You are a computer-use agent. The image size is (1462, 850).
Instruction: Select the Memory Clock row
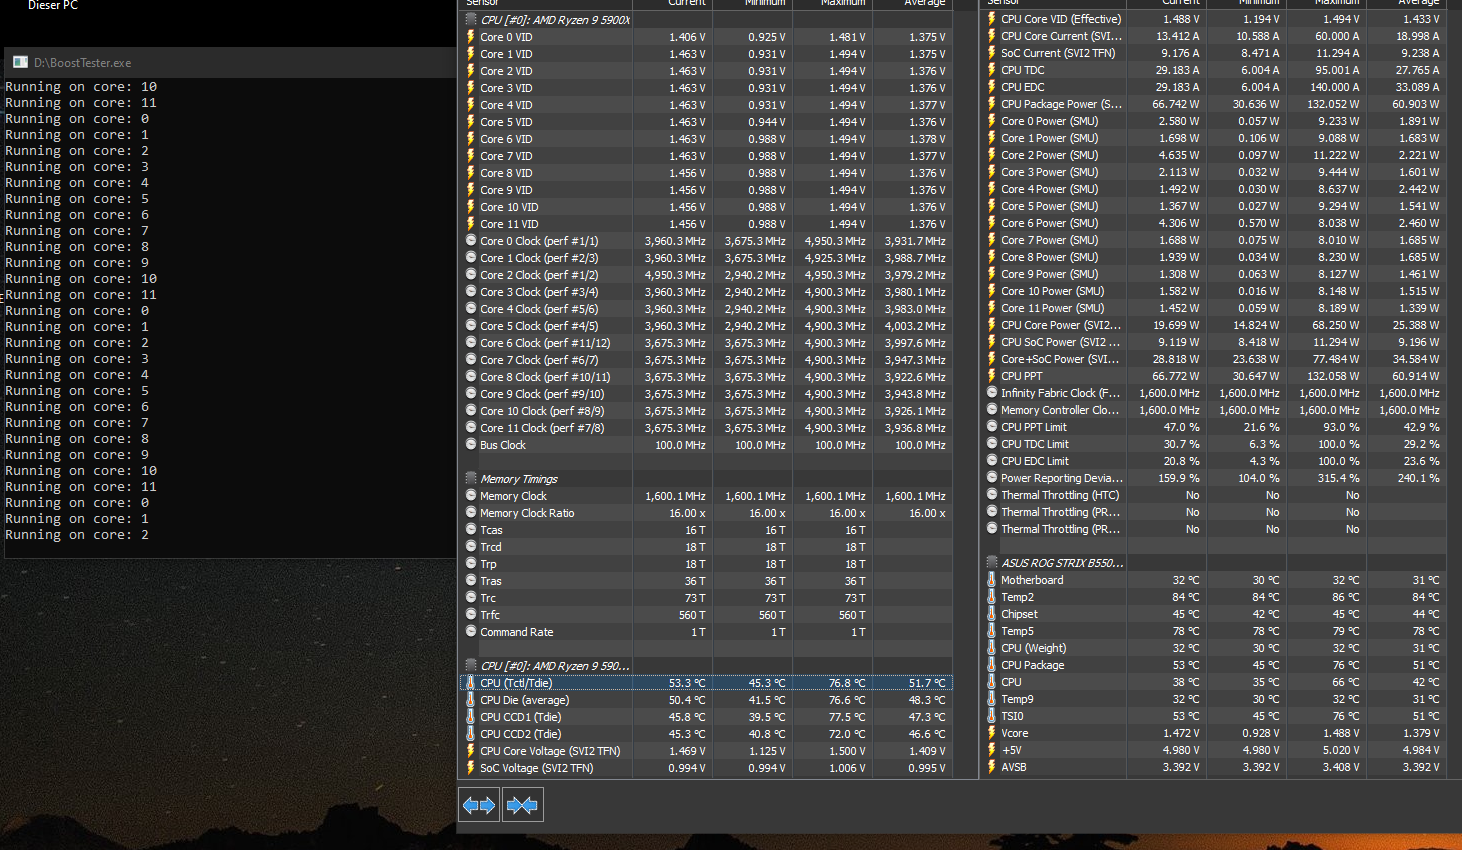pyautogui.click(x=706, y=496)
